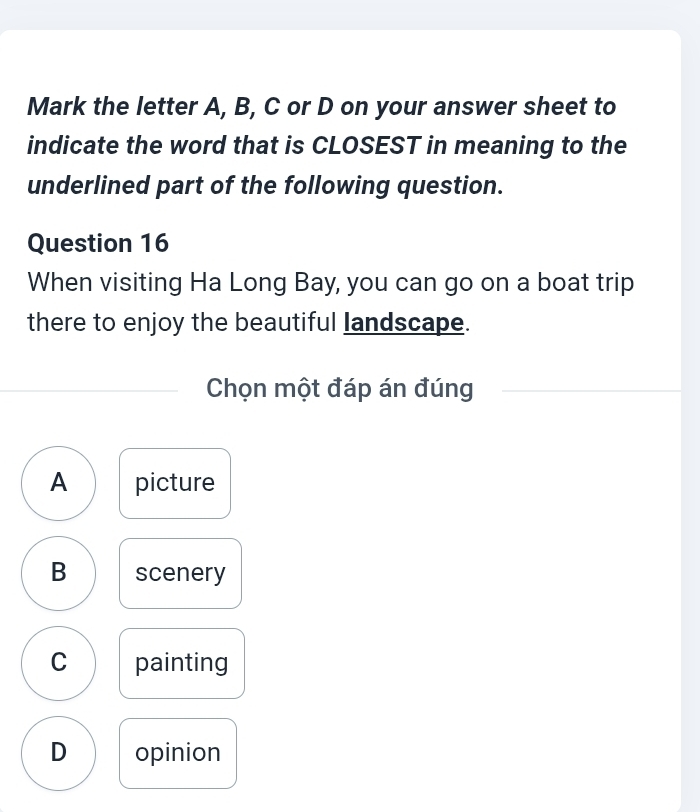Image resolution: width=700 pixels, height=812 pixels.
Task: Choose the 'painting' answer box
Action: (x=181, y=663)
